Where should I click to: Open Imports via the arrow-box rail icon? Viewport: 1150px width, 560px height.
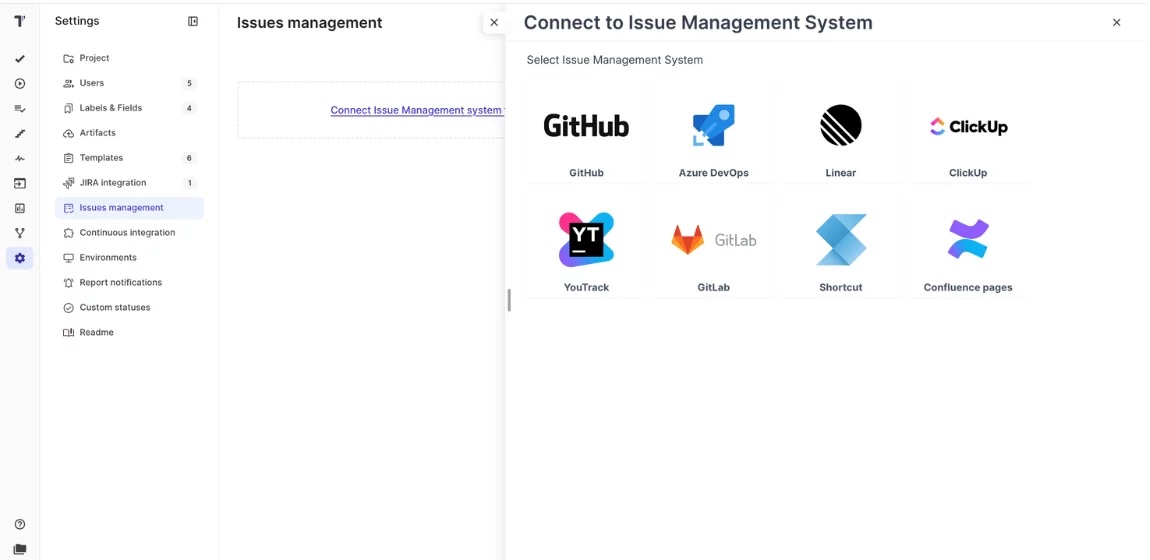(x=20, y=183)
